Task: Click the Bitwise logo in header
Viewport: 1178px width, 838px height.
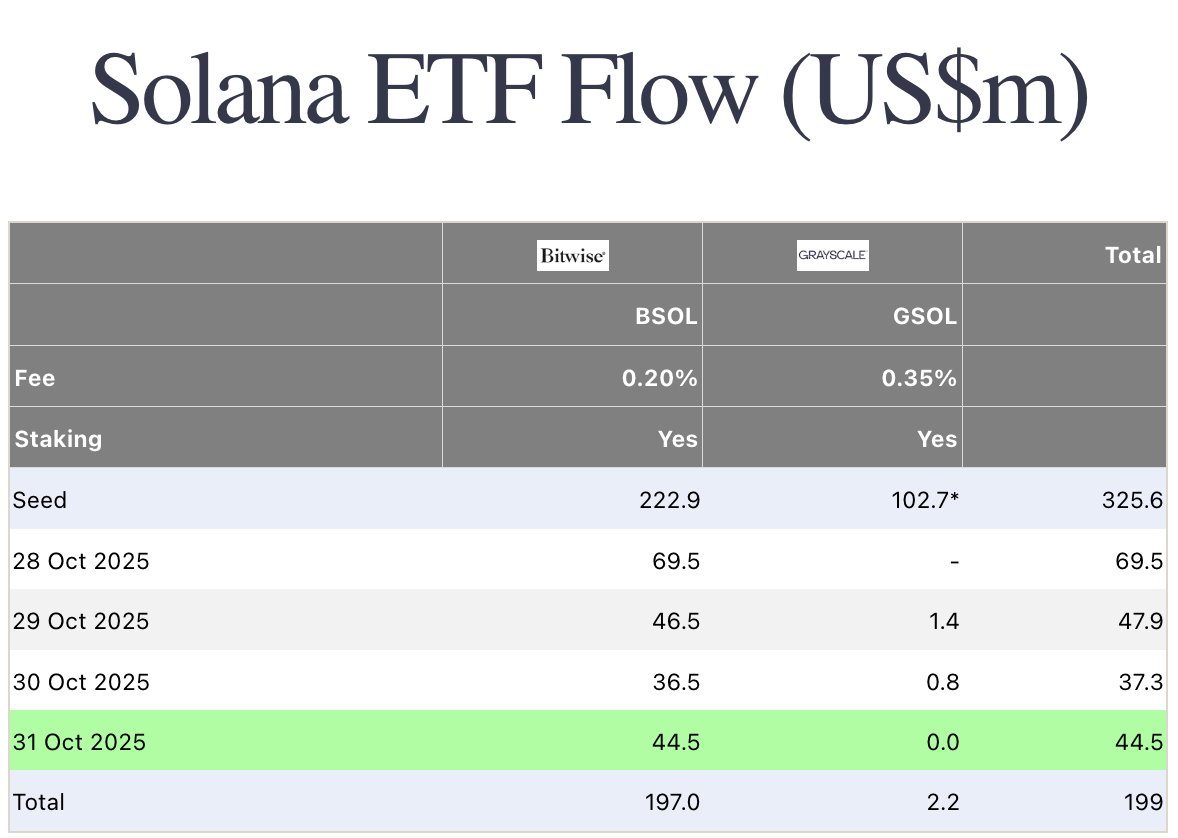Action: tap(572, 256)
